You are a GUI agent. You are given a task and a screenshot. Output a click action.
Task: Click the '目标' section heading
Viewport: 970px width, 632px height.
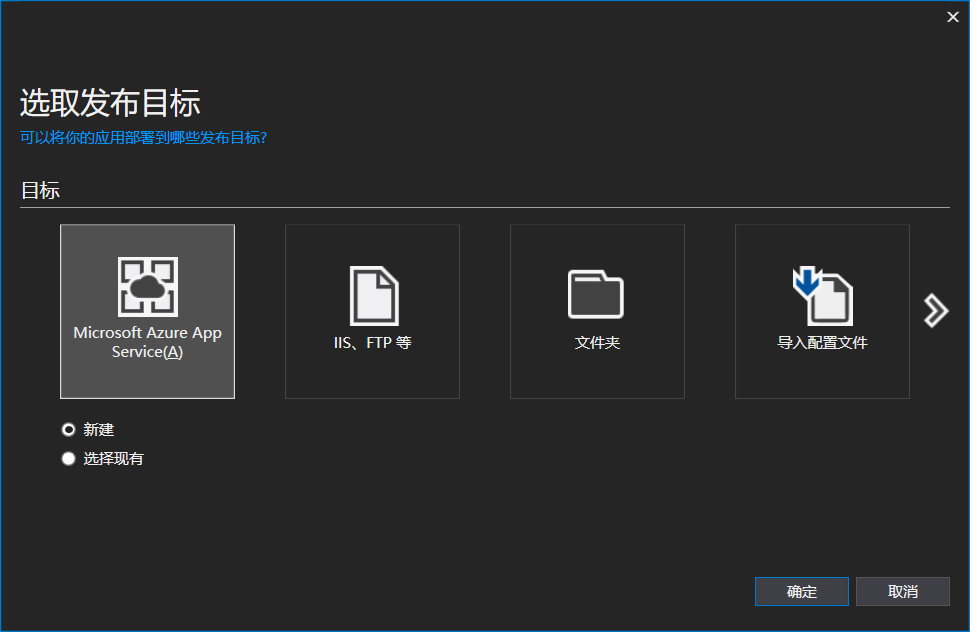tap(40, 190)
